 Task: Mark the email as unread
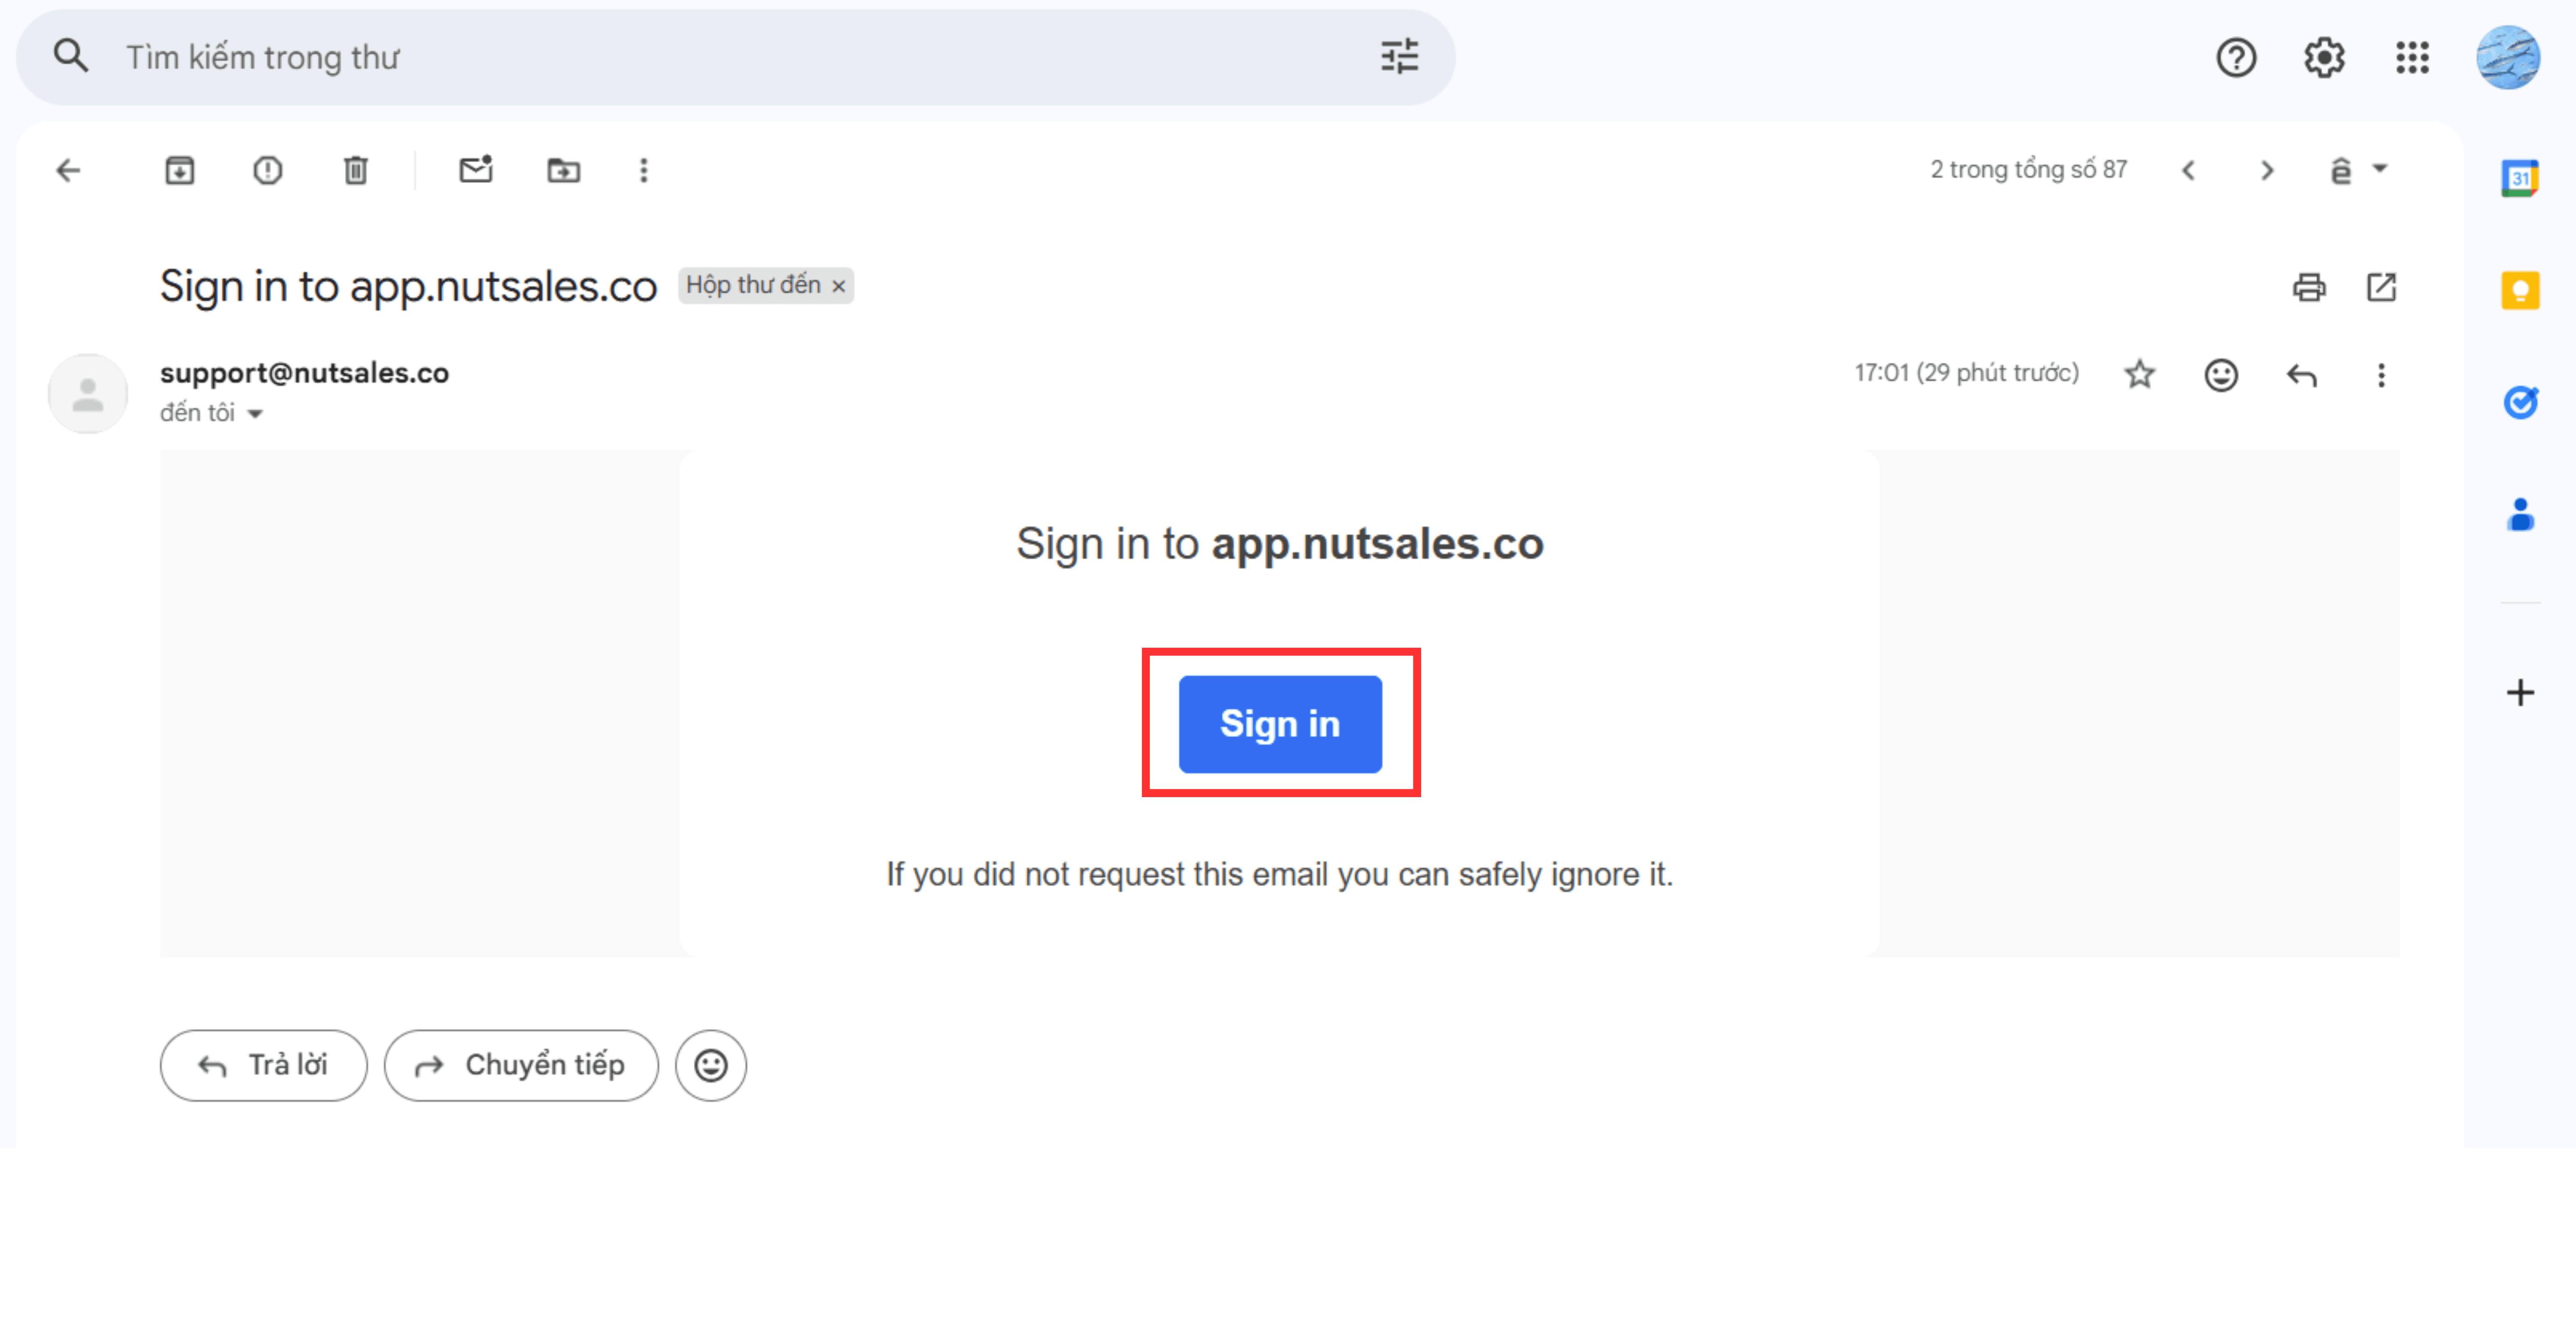(x=476, y=170)
